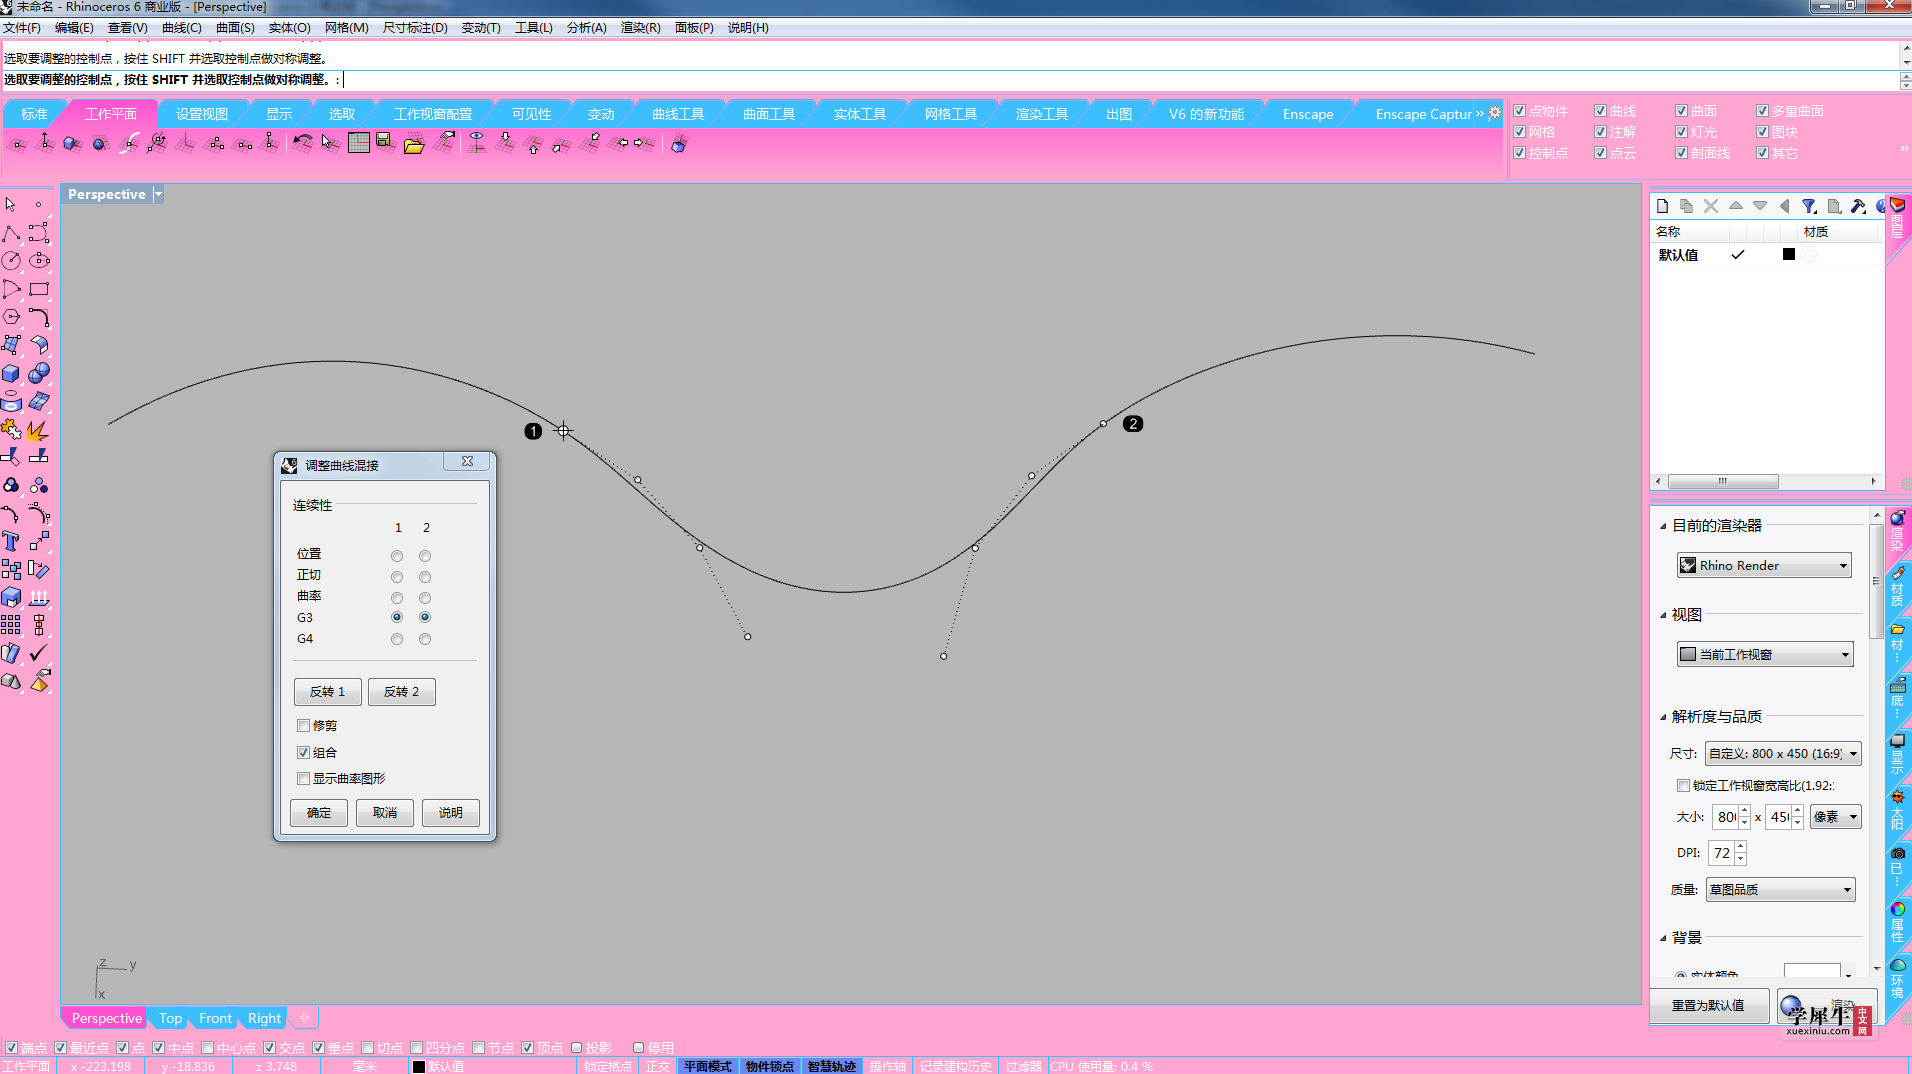1912x1074 pixels.
Task: Open the rectangular array tool
Action: (11, 625)
